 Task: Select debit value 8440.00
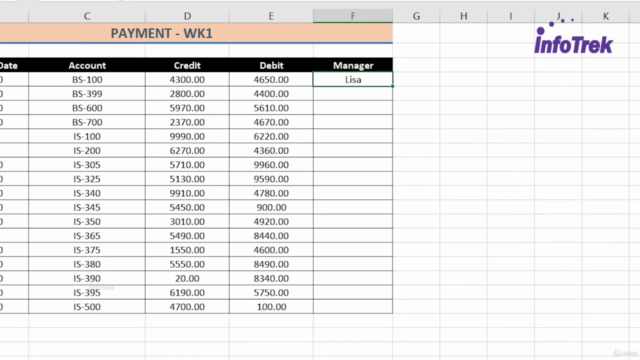point(271,236)
